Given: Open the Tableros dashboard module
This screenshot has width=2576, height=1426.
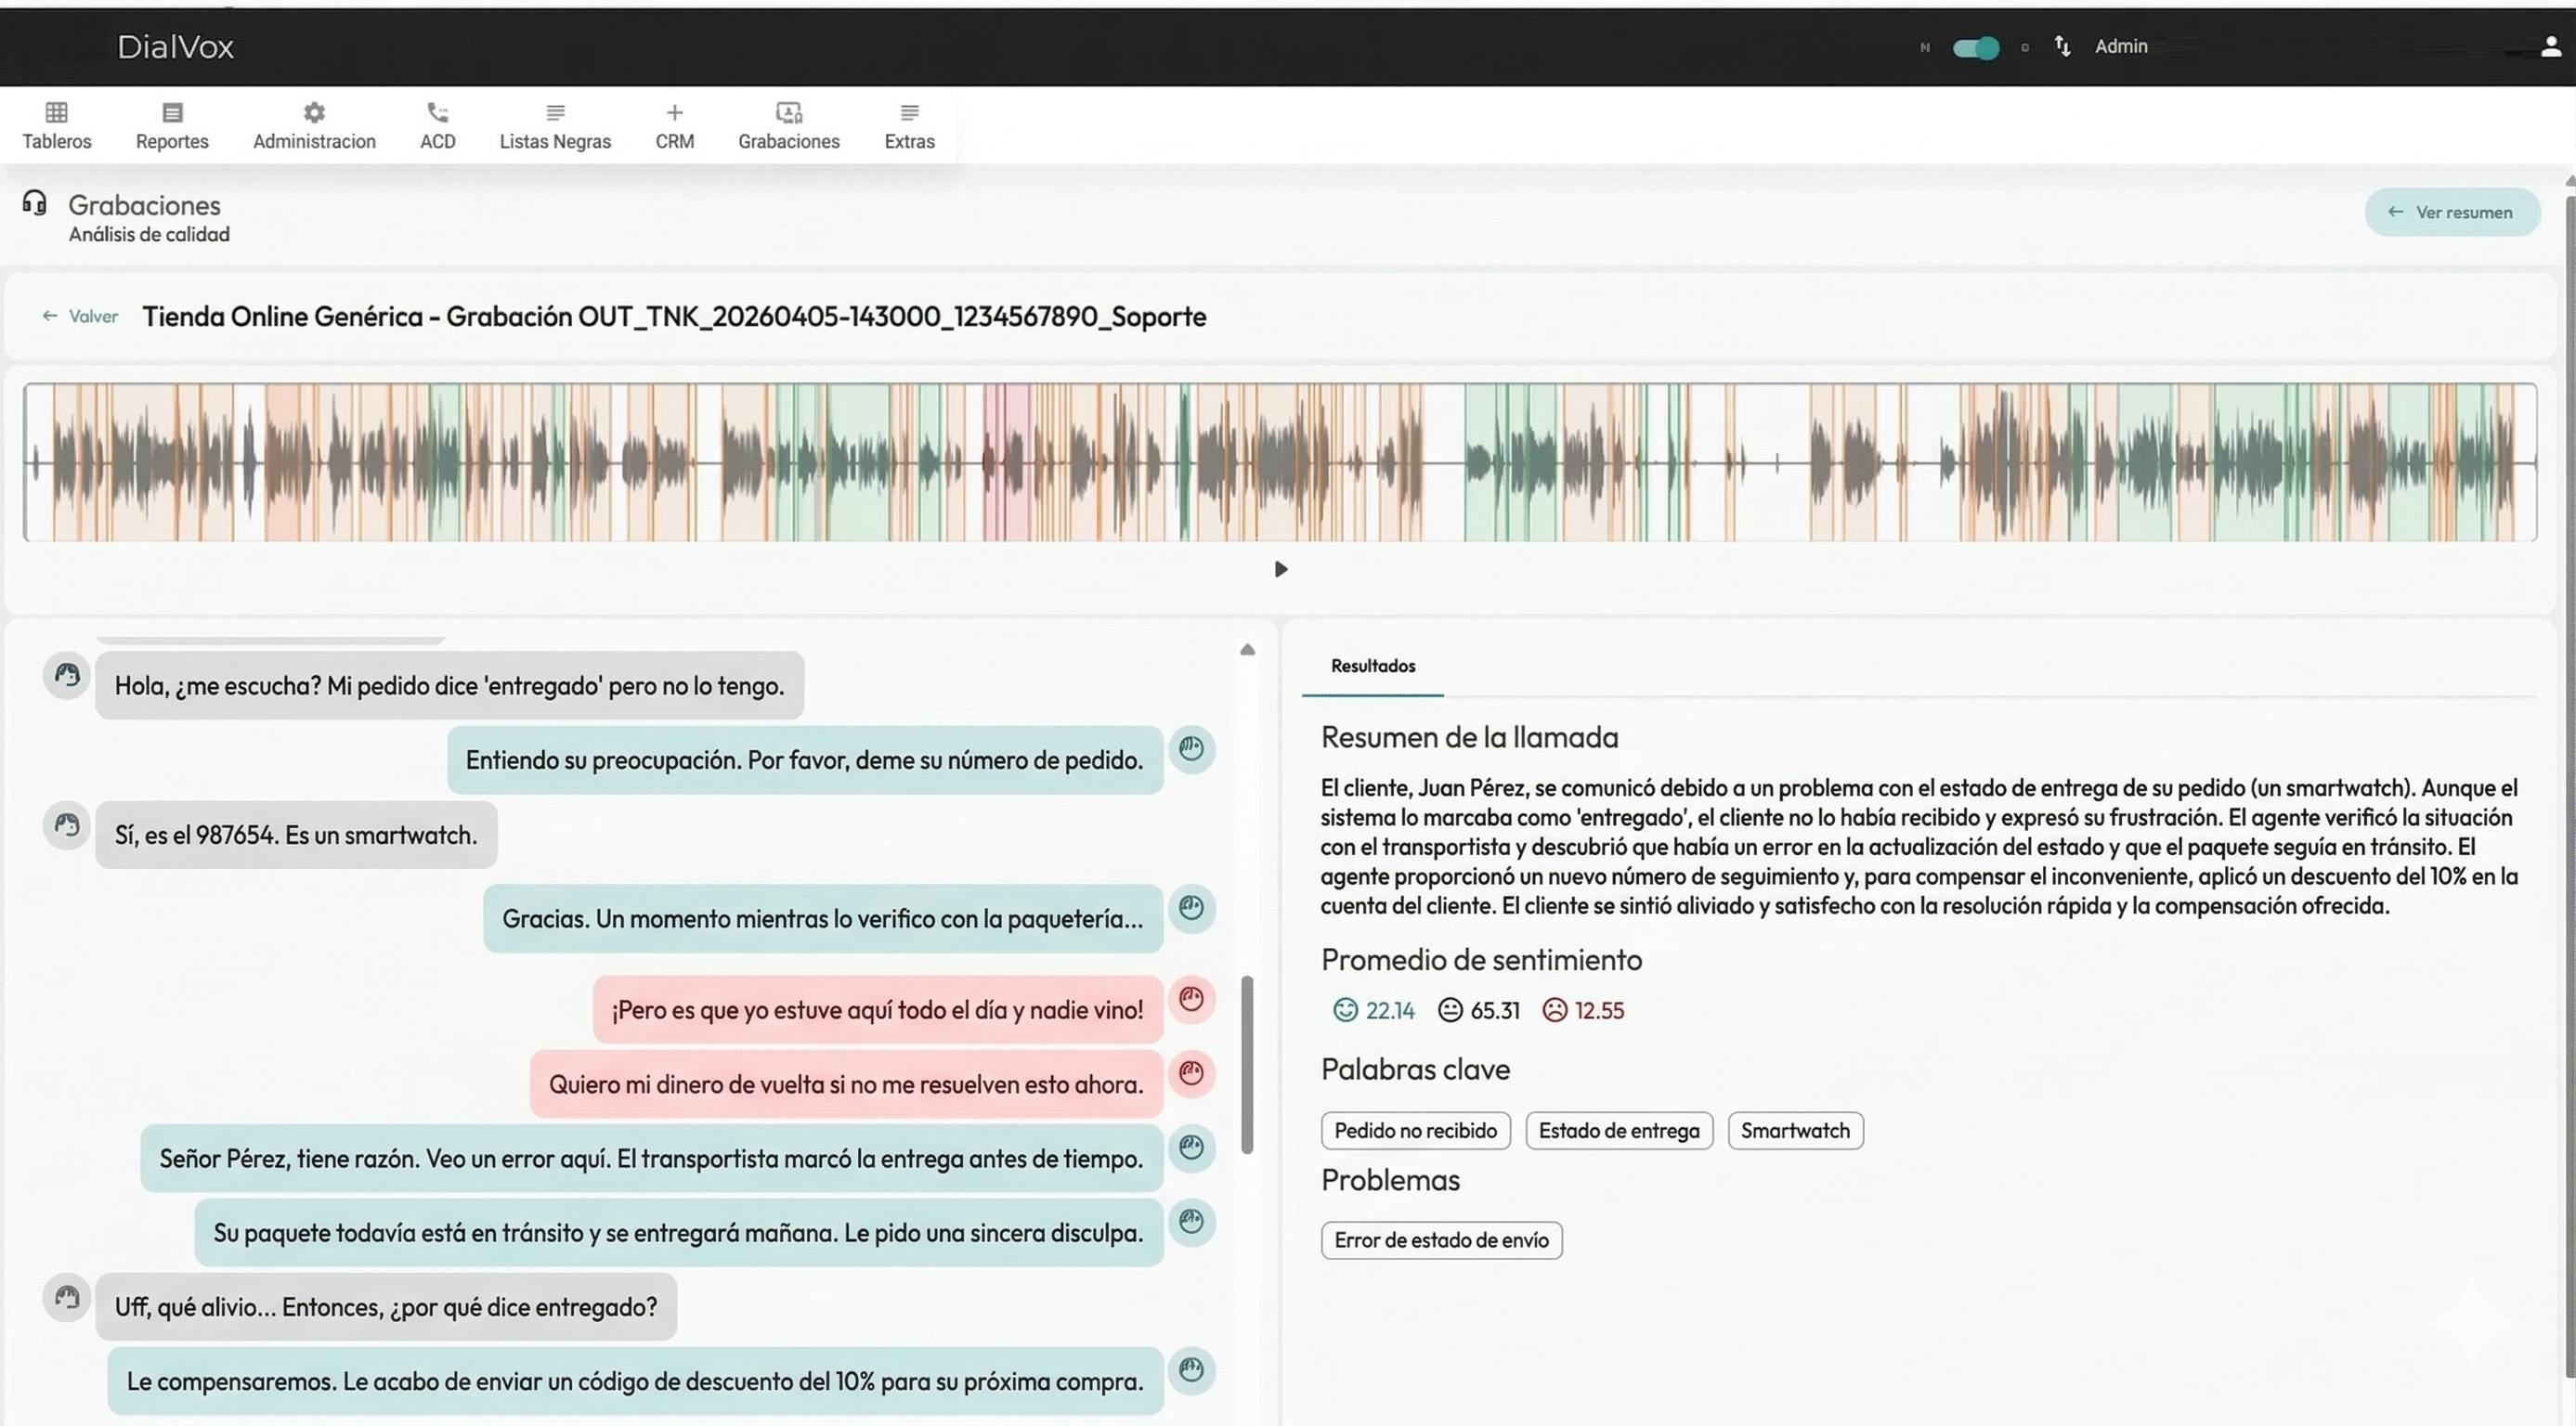Looking at the screenshot, I should pos(57,124).
